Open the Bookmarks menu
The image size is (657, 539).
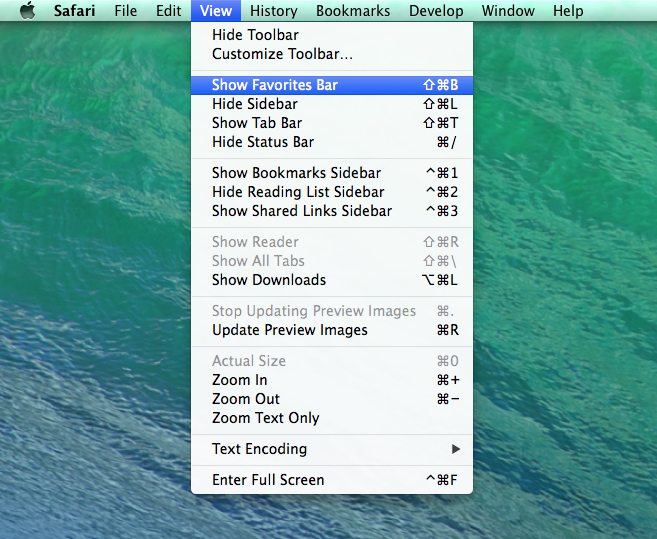(353, 10)
